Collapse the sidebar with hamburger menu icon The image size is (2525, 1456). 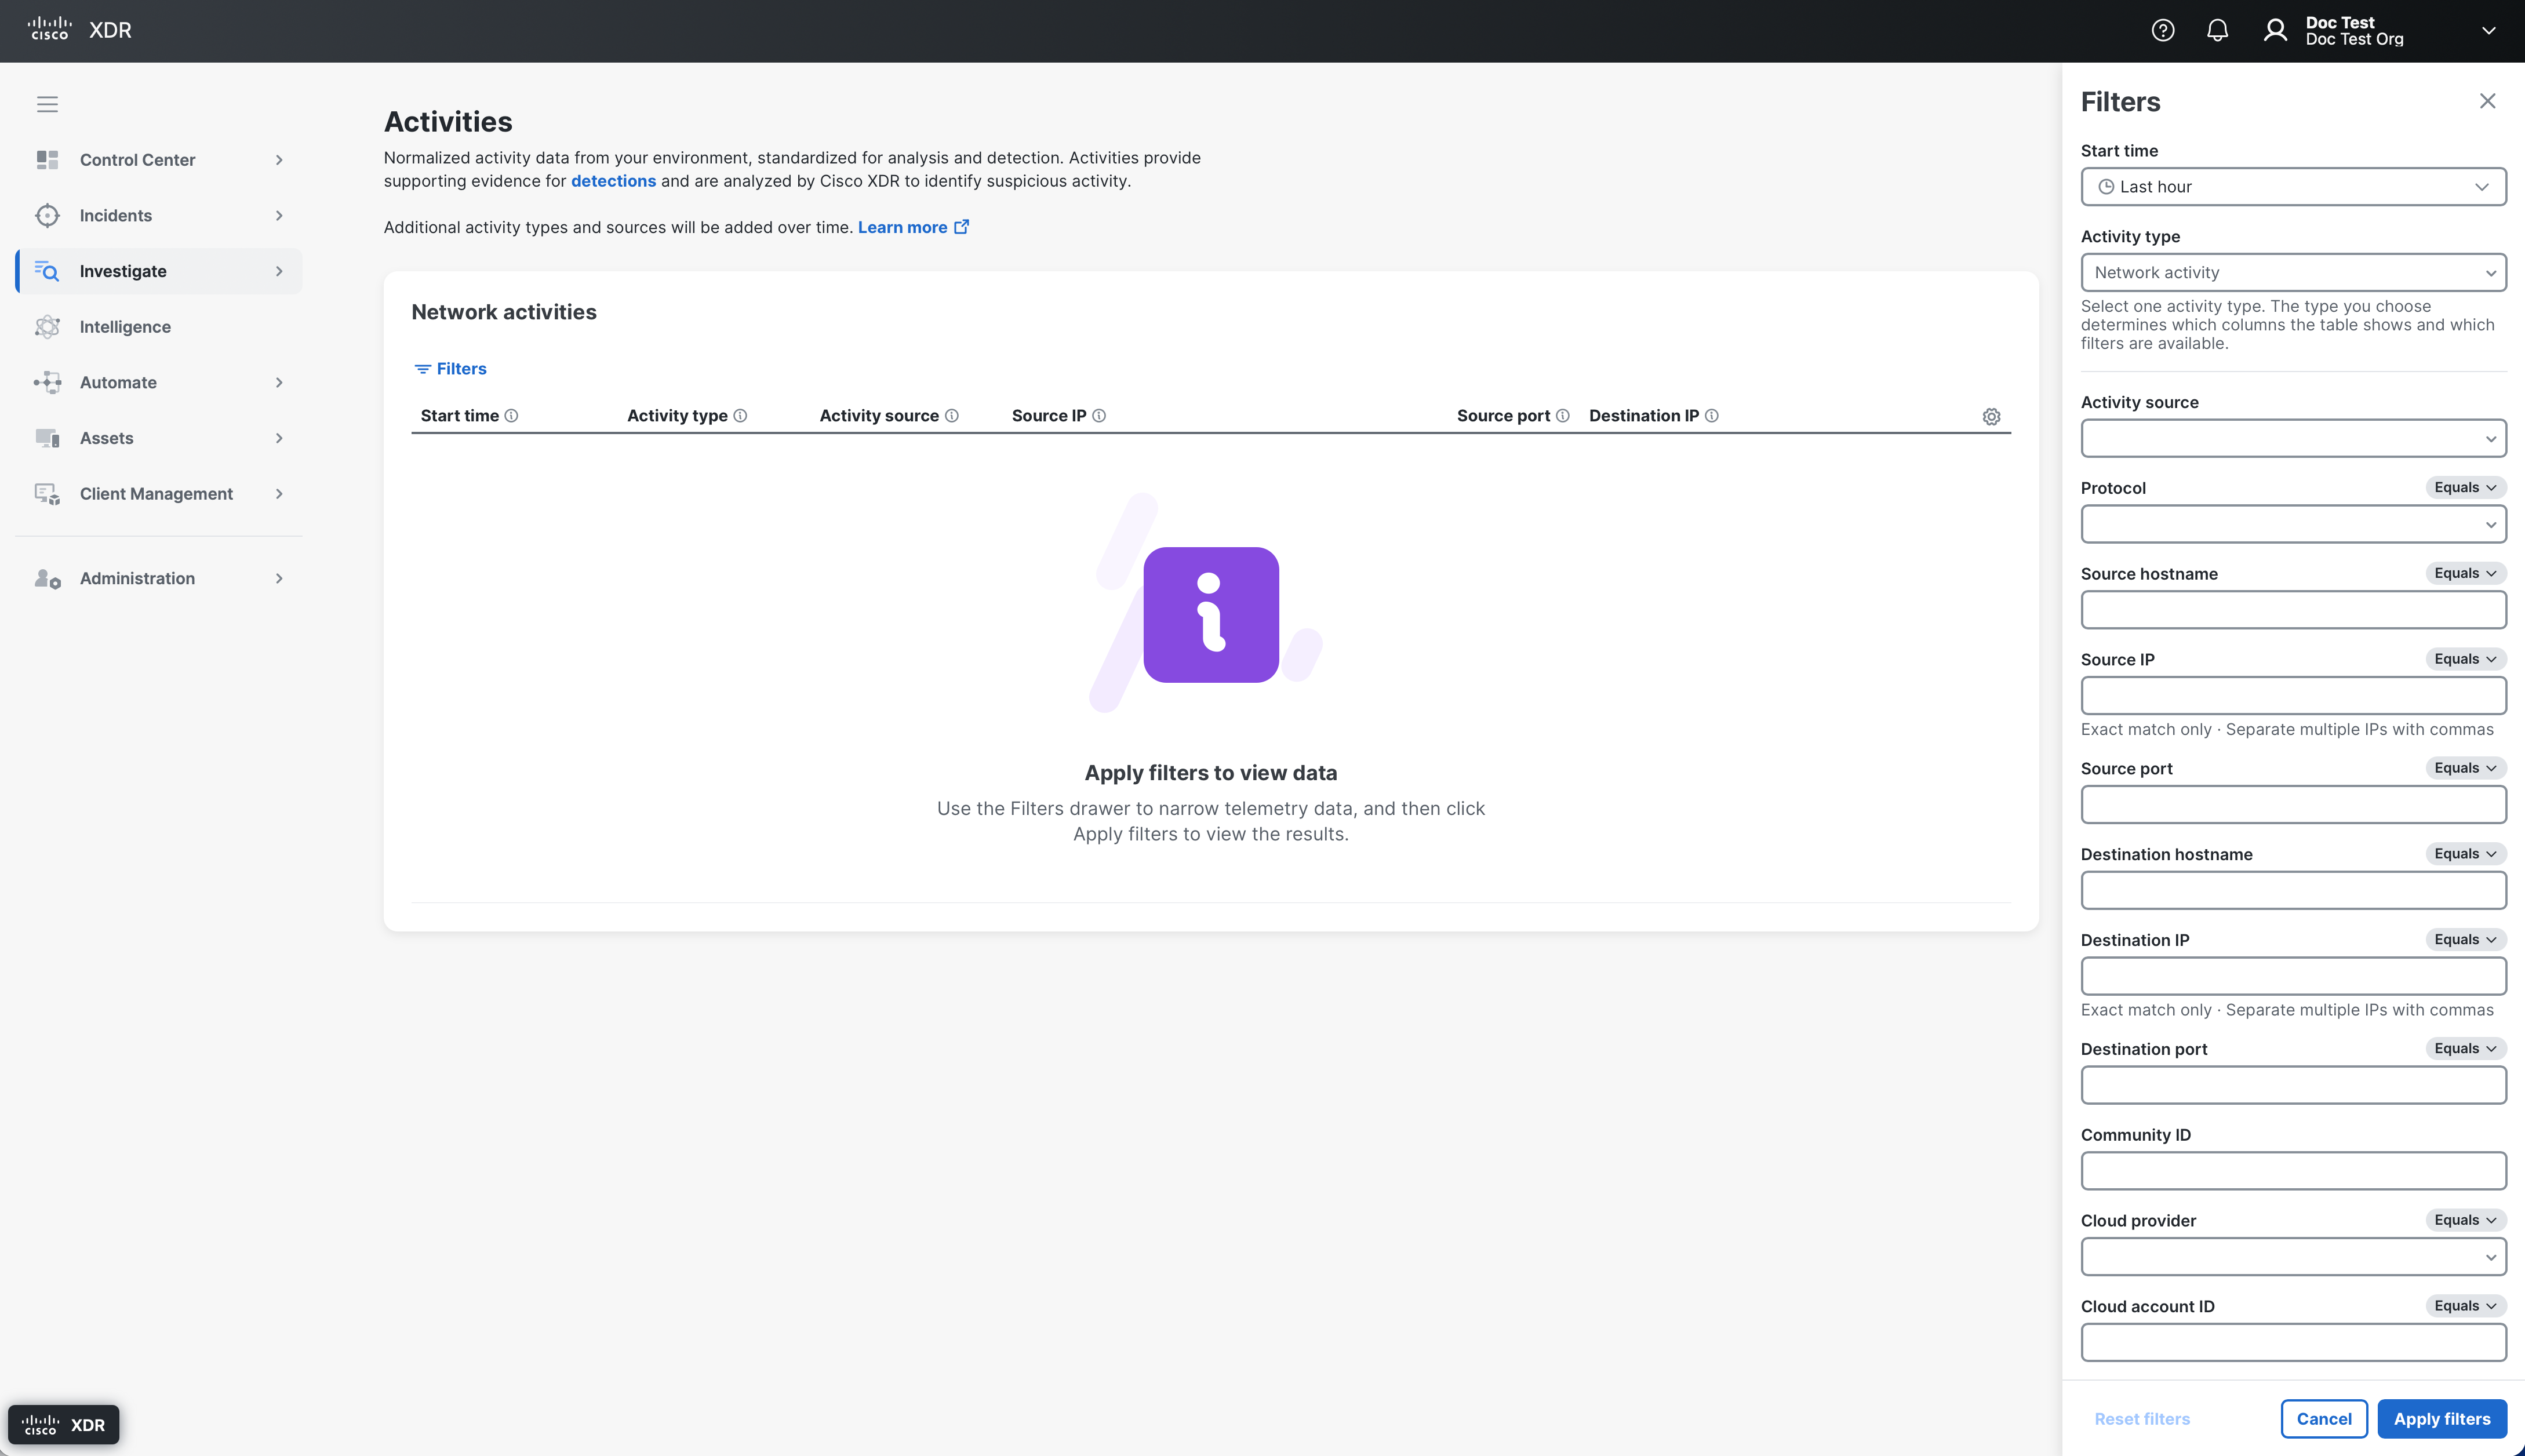point(47,104)
